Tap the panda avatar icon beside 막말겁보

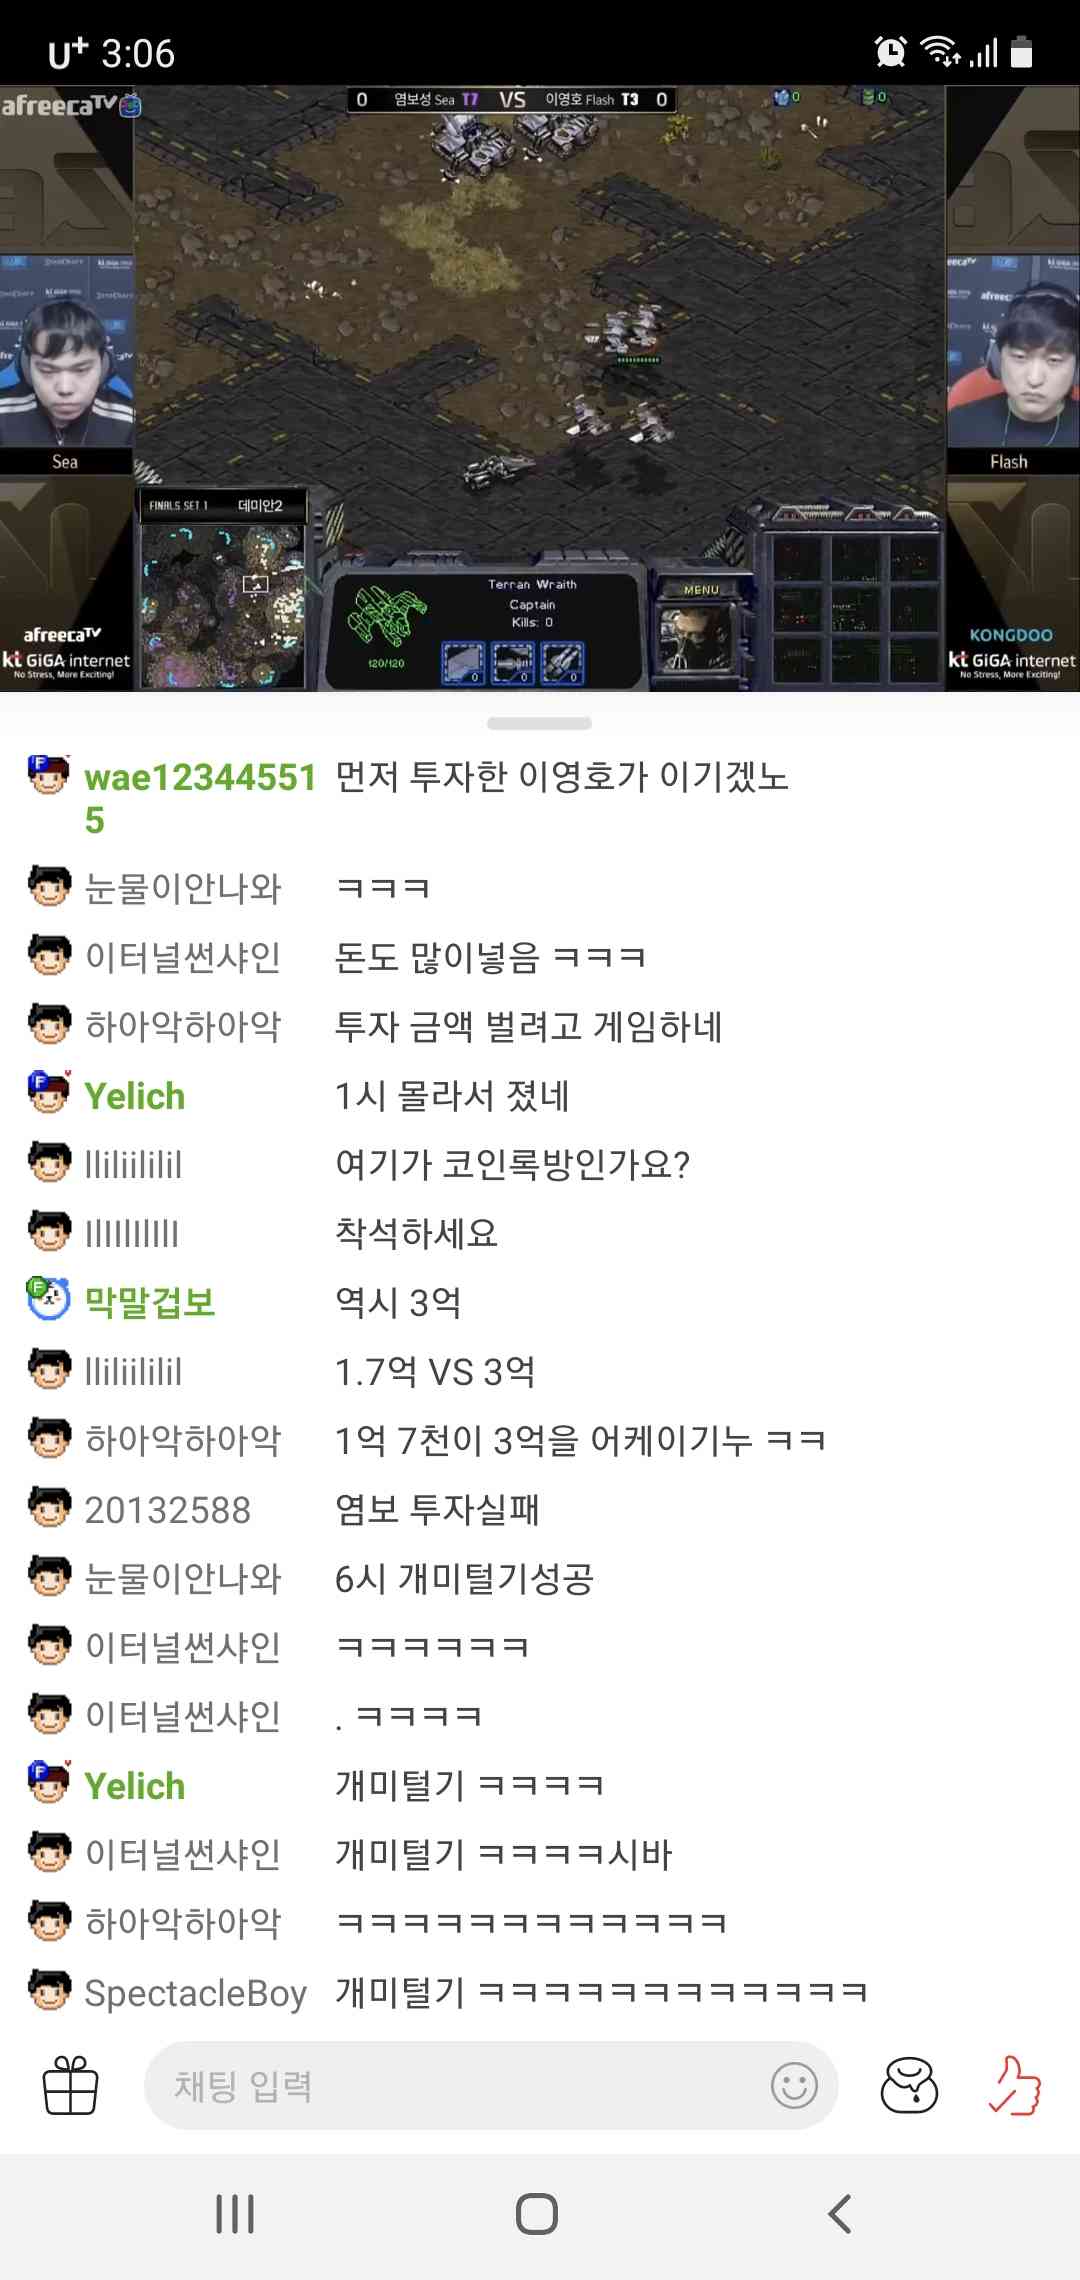point(48,1299)
